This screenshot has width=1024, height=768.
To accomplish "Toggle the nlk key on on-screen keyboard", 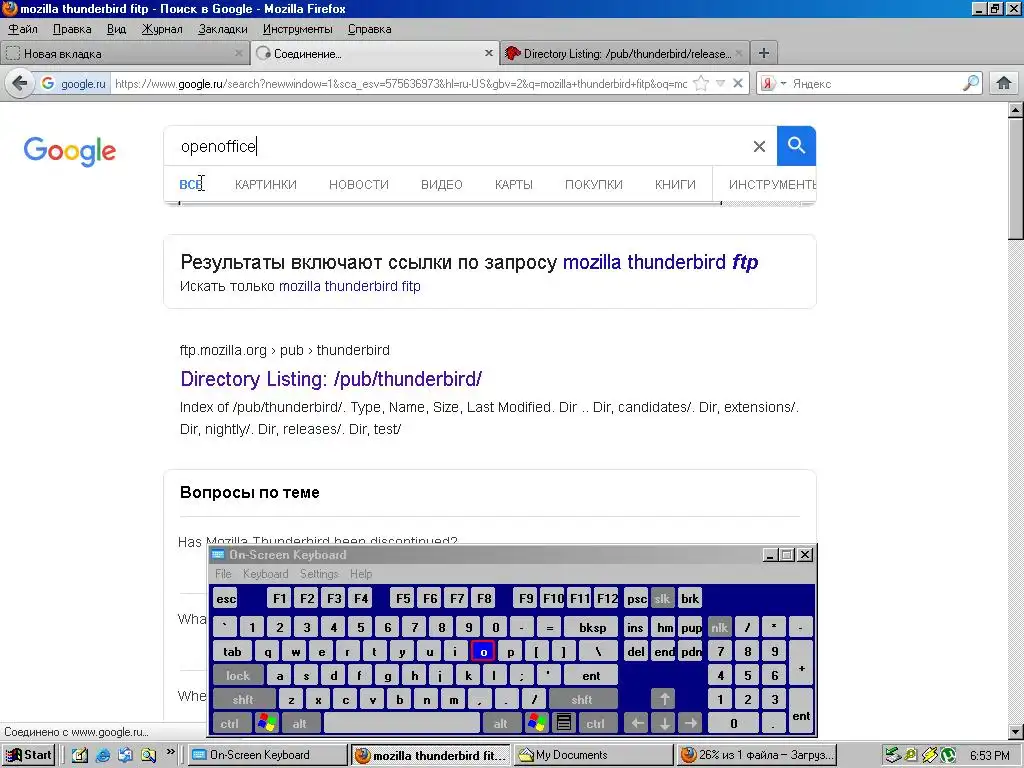I will tap(719, 628).
